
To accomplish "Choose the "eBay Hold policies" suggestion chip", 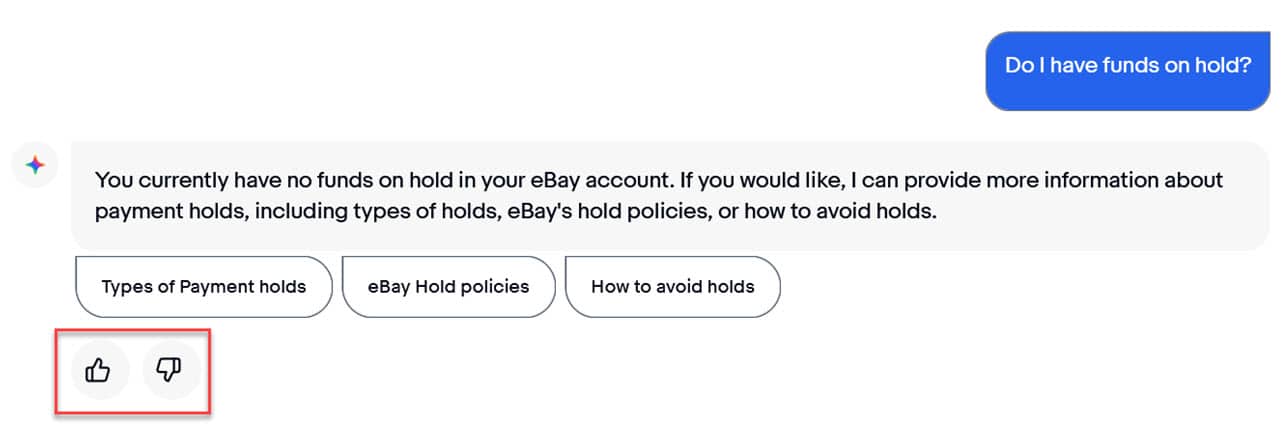I will click(x=448, y=287).
